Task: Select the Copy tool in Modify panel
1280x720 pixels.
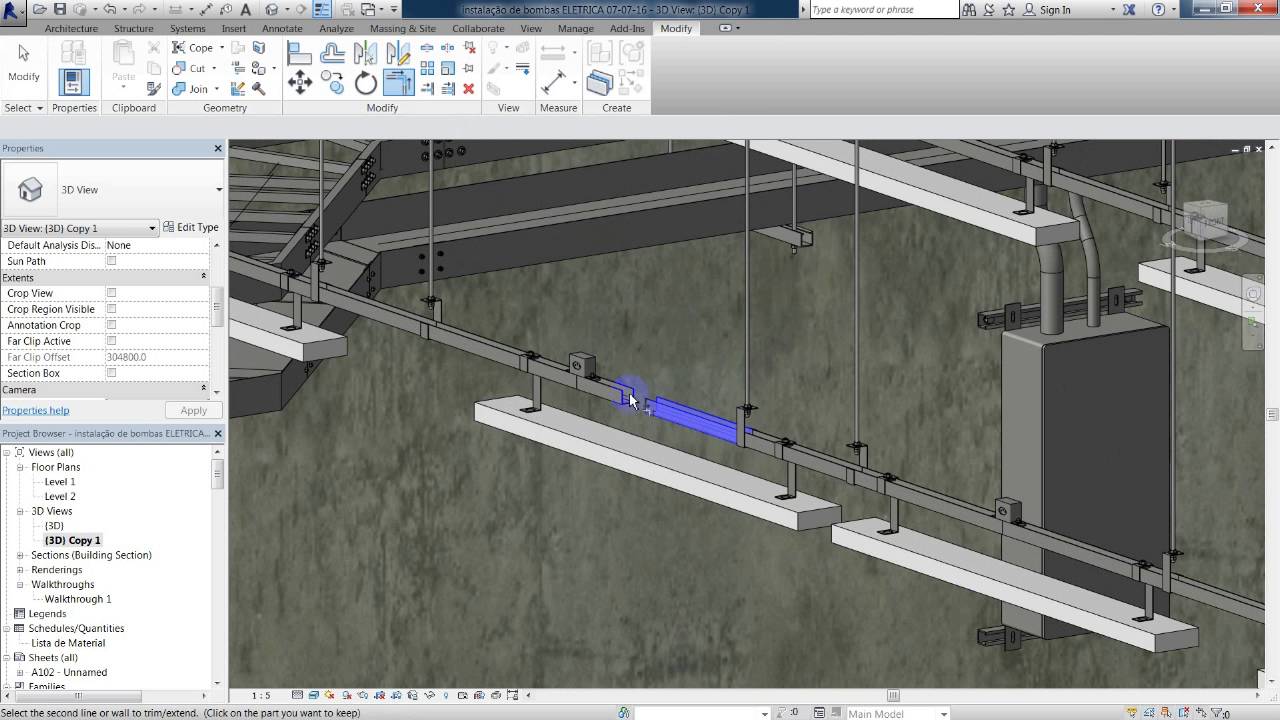Action: 332,83
